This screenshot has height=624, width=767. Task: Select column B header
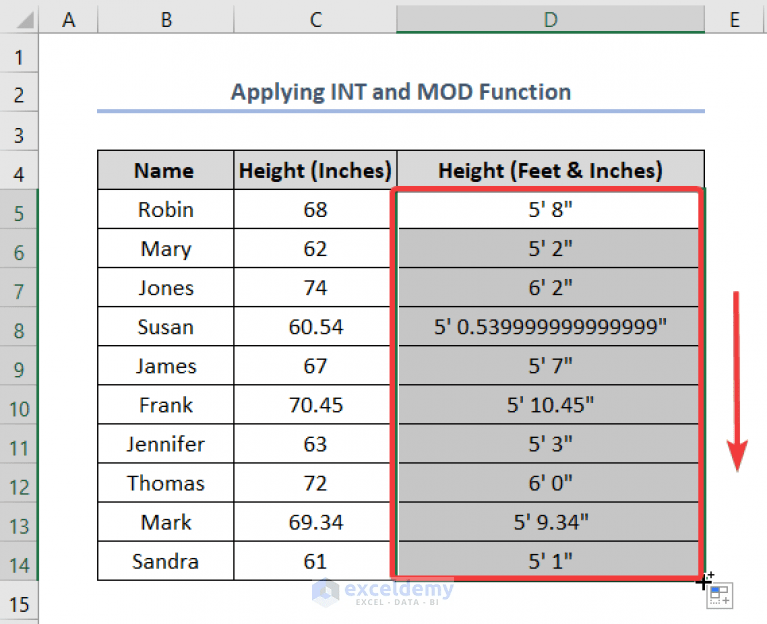click(166, 20)
